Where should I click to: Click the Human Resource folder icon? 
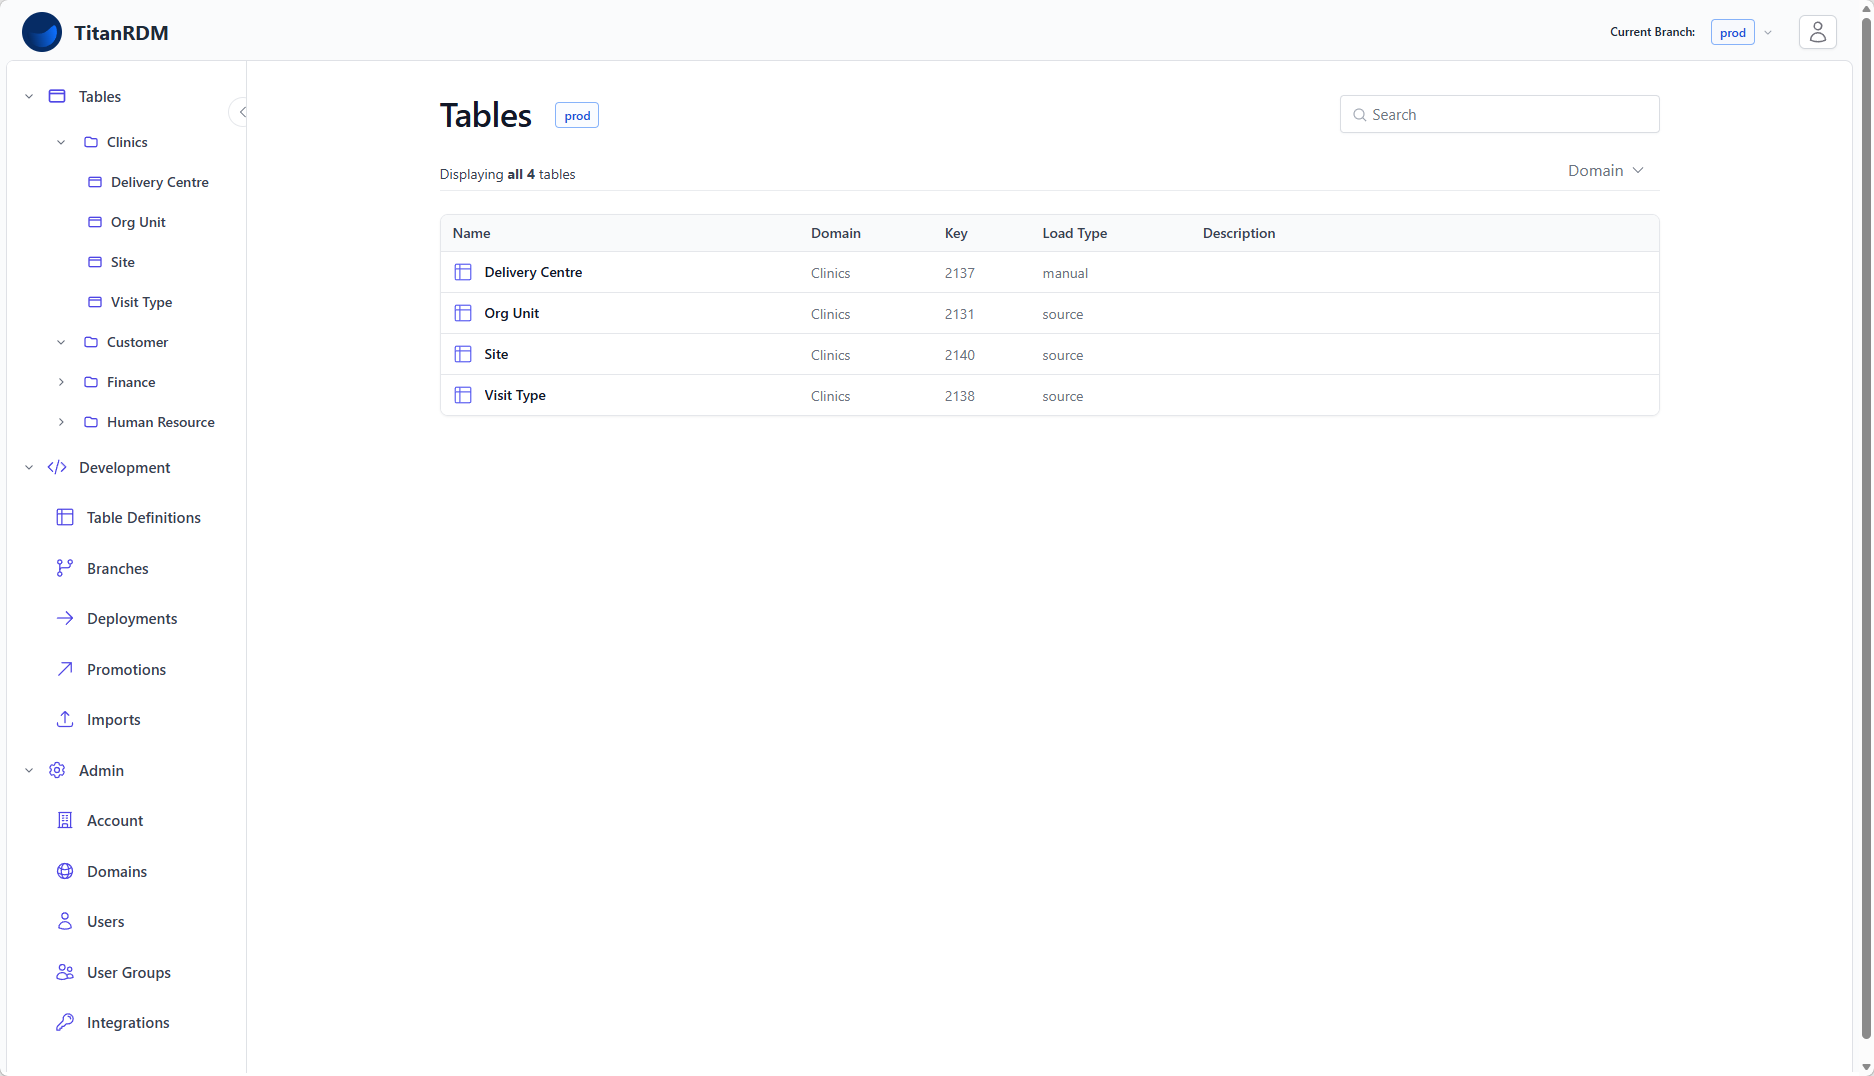(91, 422)
